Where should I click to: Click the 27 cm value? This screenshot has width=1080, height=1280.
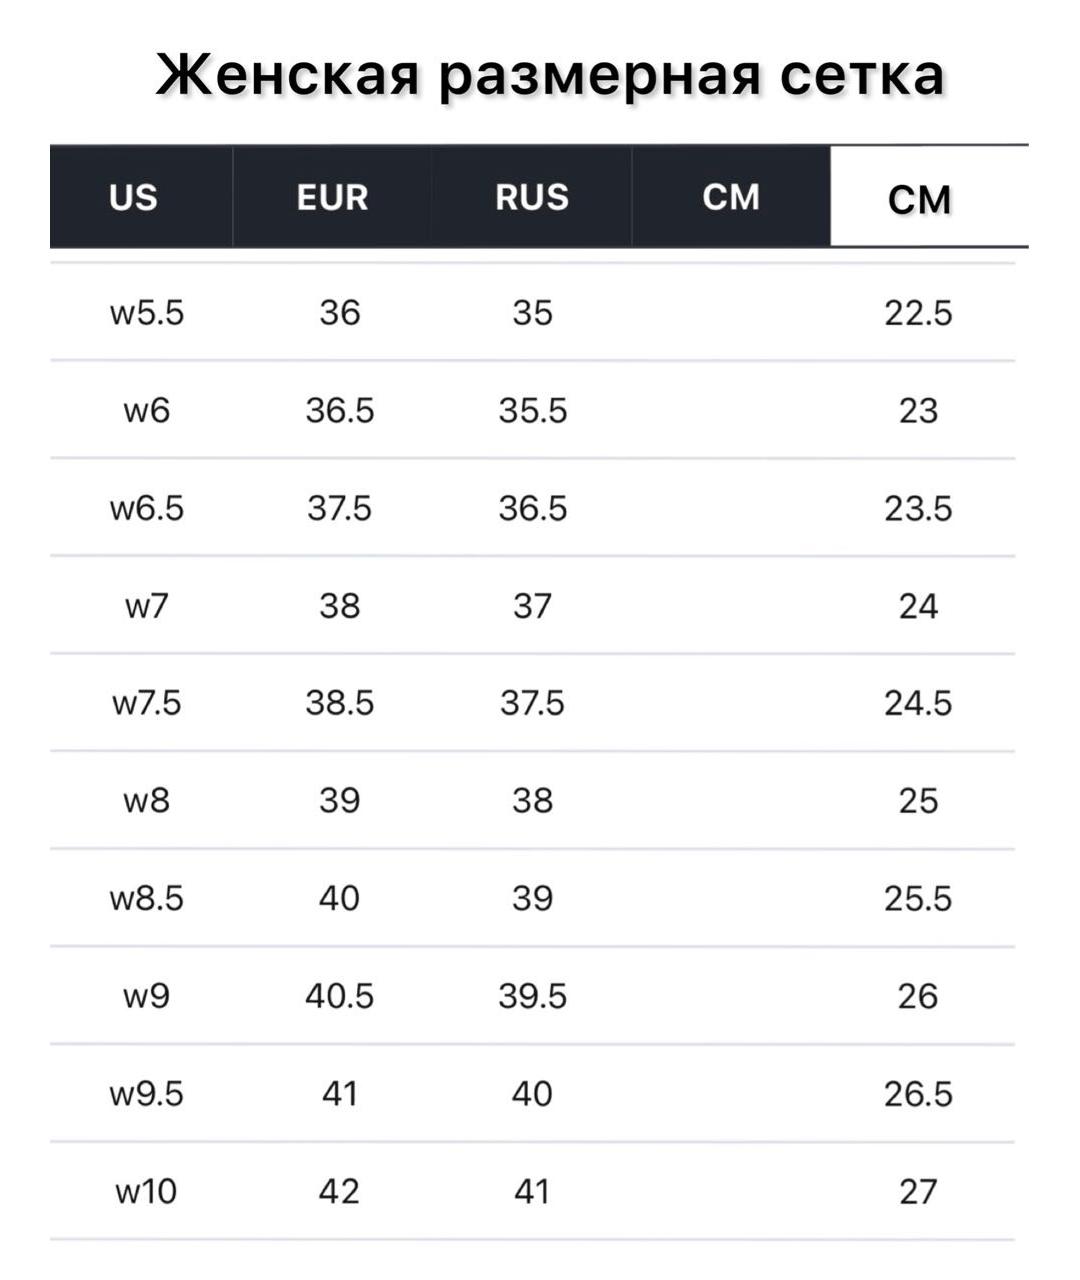coord(918,1191)
